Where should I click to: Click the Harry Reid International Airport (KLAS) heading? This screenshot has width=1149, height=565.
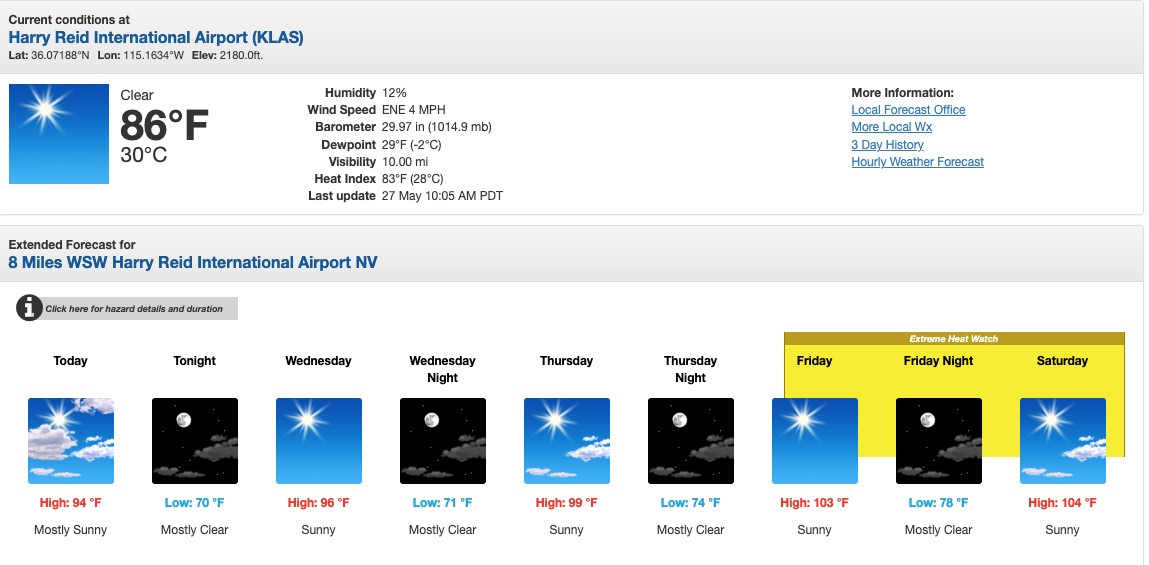156,38
